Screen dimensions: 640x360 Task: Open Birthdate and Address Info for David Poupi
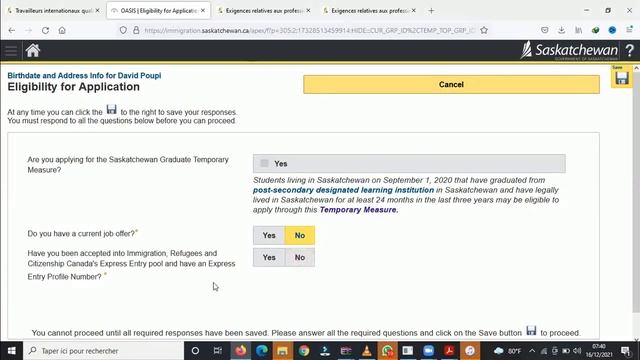tap(84, 76)
